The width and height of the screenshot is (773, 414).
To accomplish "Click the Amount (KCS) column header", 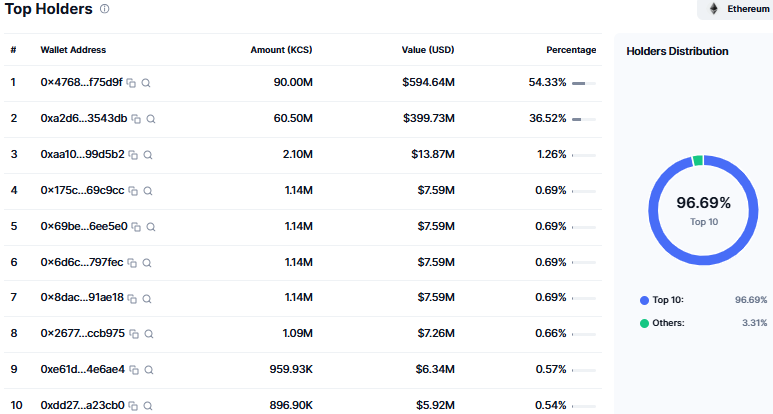I will (281, 50).
